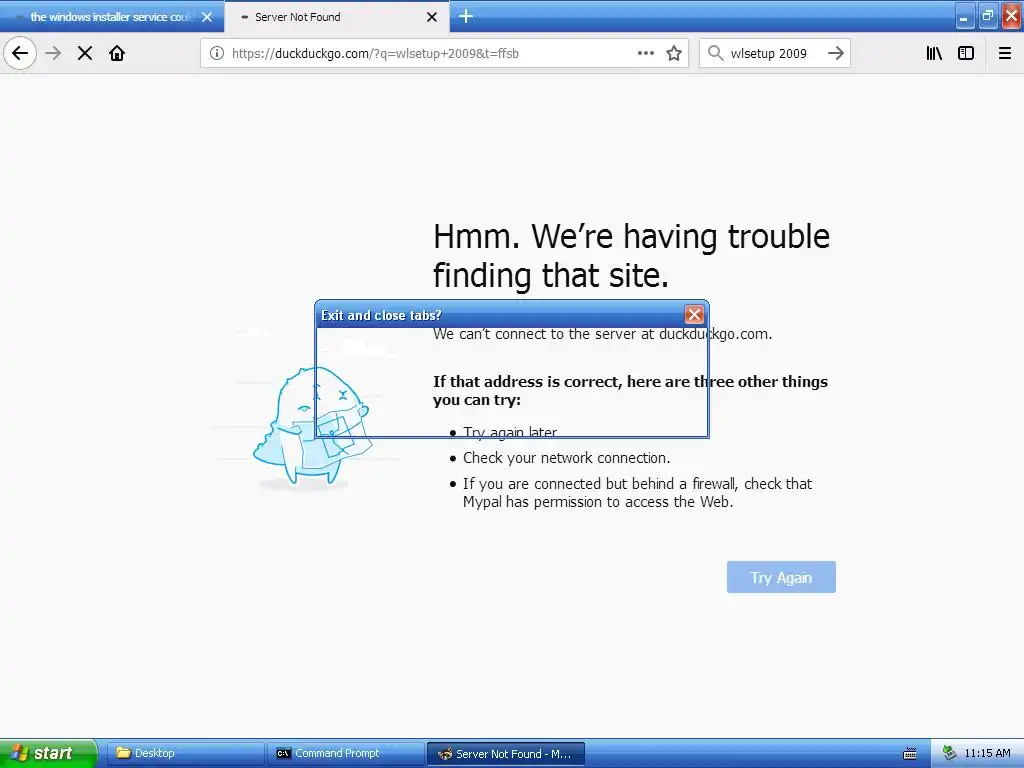Switch to the windows installer service tab
The width and height of the screenshot is (1024, 768).
coord(112,17)
